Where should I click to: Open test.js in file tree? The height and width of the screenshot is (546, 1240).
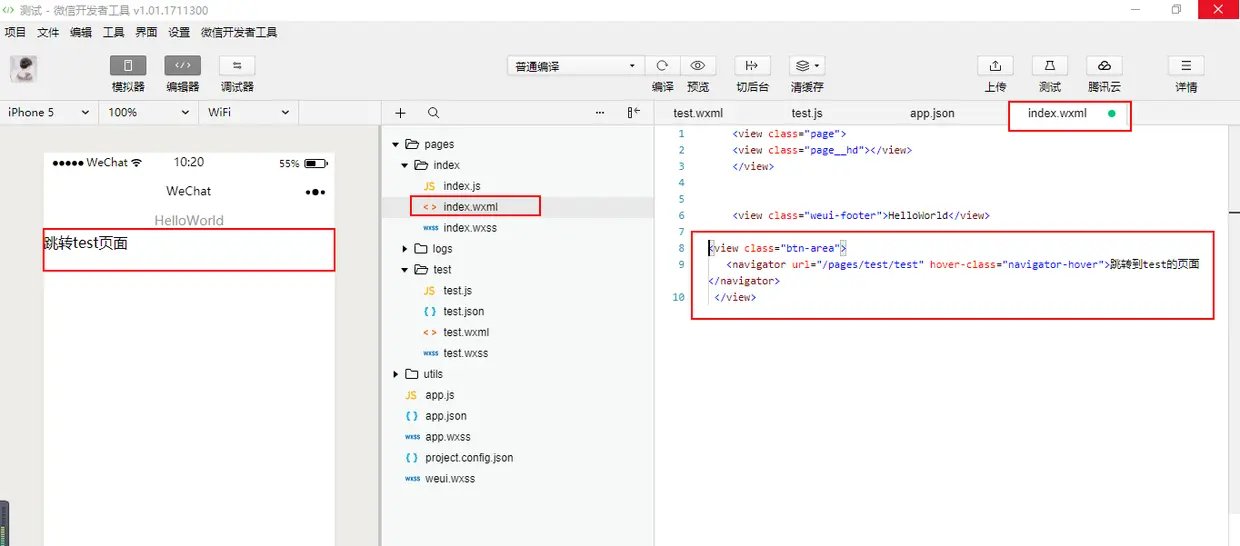pos(457,290)
